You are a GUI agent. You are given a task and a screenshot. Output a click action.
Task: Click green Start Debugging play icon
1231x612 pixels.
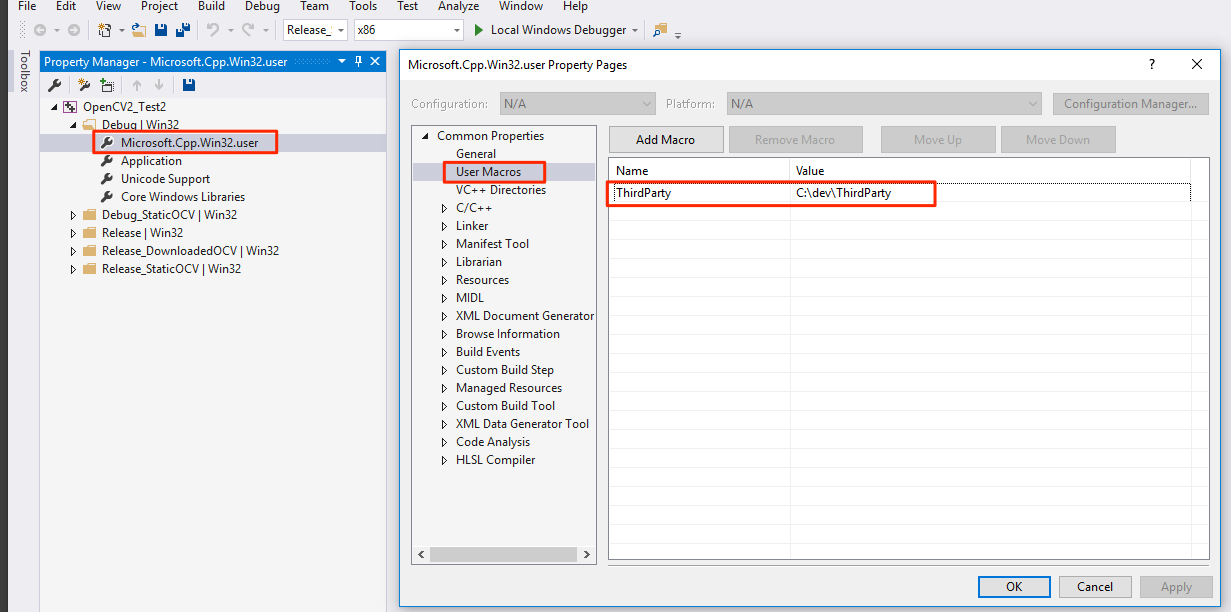click(x=479, y=30)
